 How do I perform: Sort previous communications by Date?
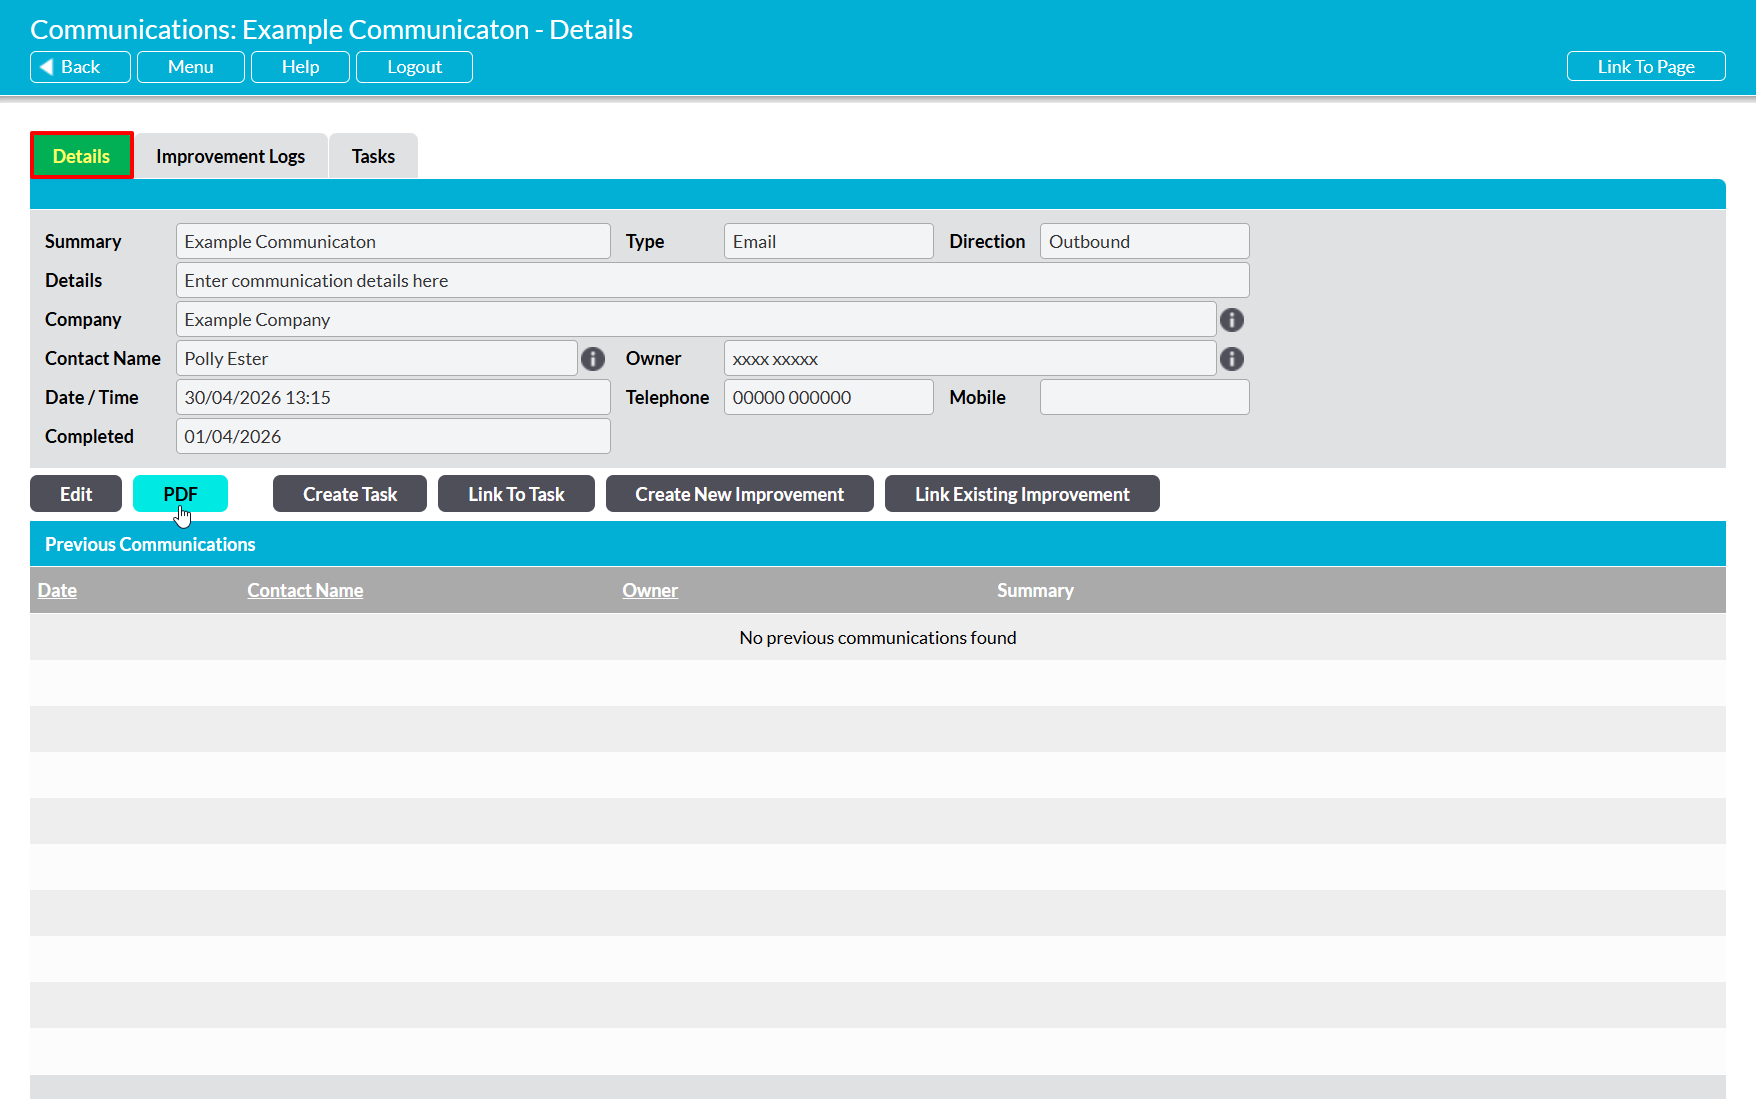(x=57, y=590)
